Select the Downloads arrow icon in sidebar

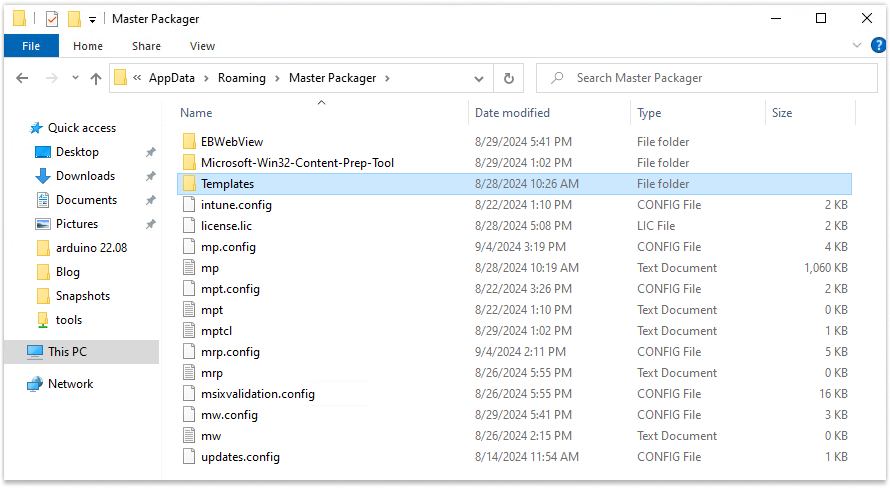(x=43, y=176)
